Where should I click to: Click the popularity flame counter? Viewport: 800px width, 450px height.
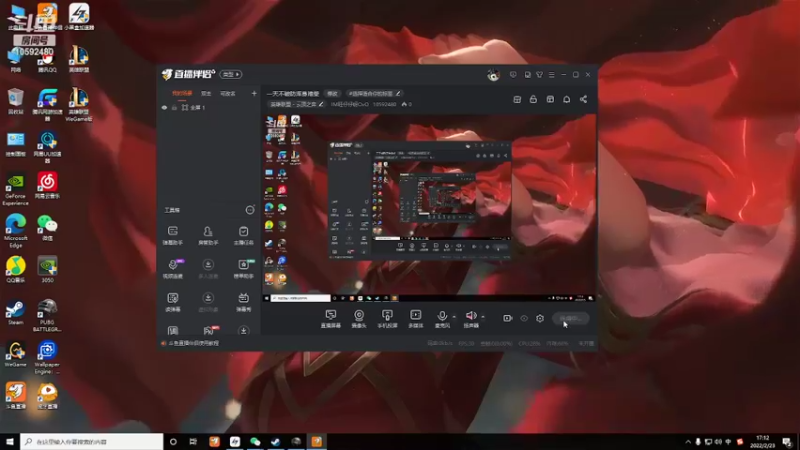click(x=407, y=104)
